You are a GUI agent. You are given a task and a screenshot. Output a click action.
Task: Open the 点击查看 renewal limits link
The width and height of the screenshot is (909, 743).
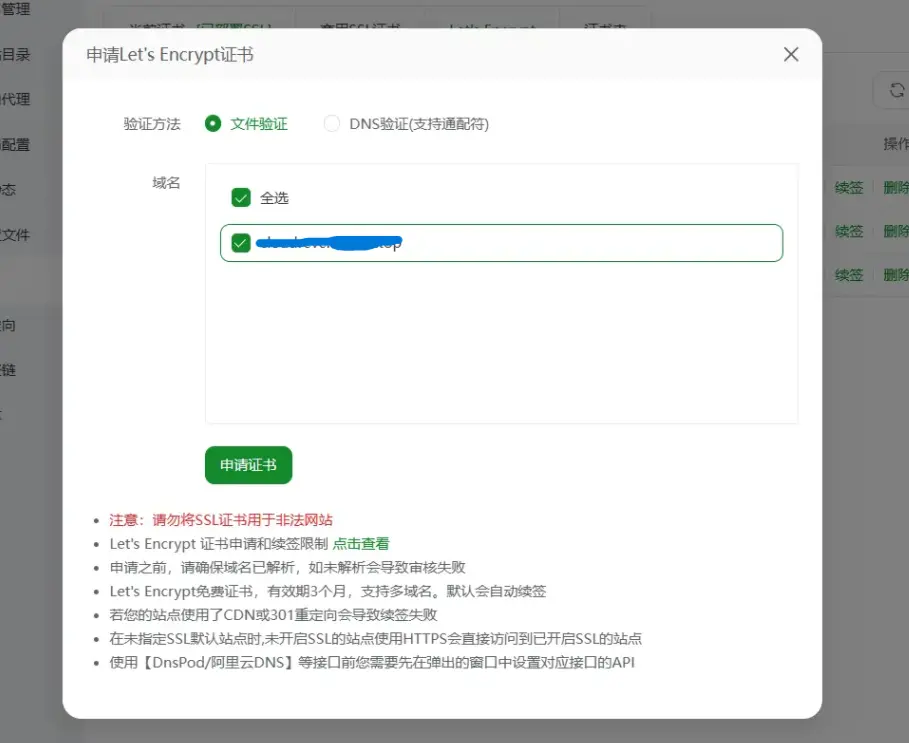pos(361,544)
